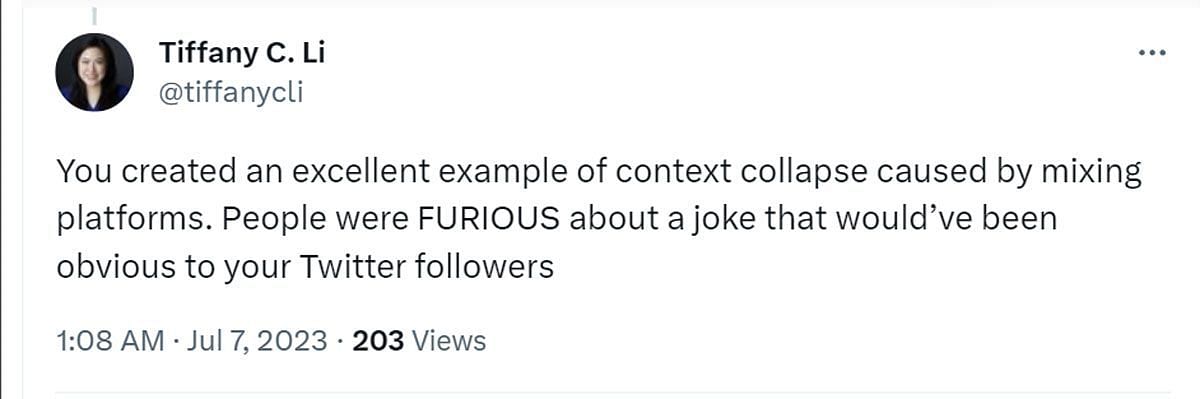Click the phrase context collapse
The image size is (1200, 399).
[x=712, y=172]
